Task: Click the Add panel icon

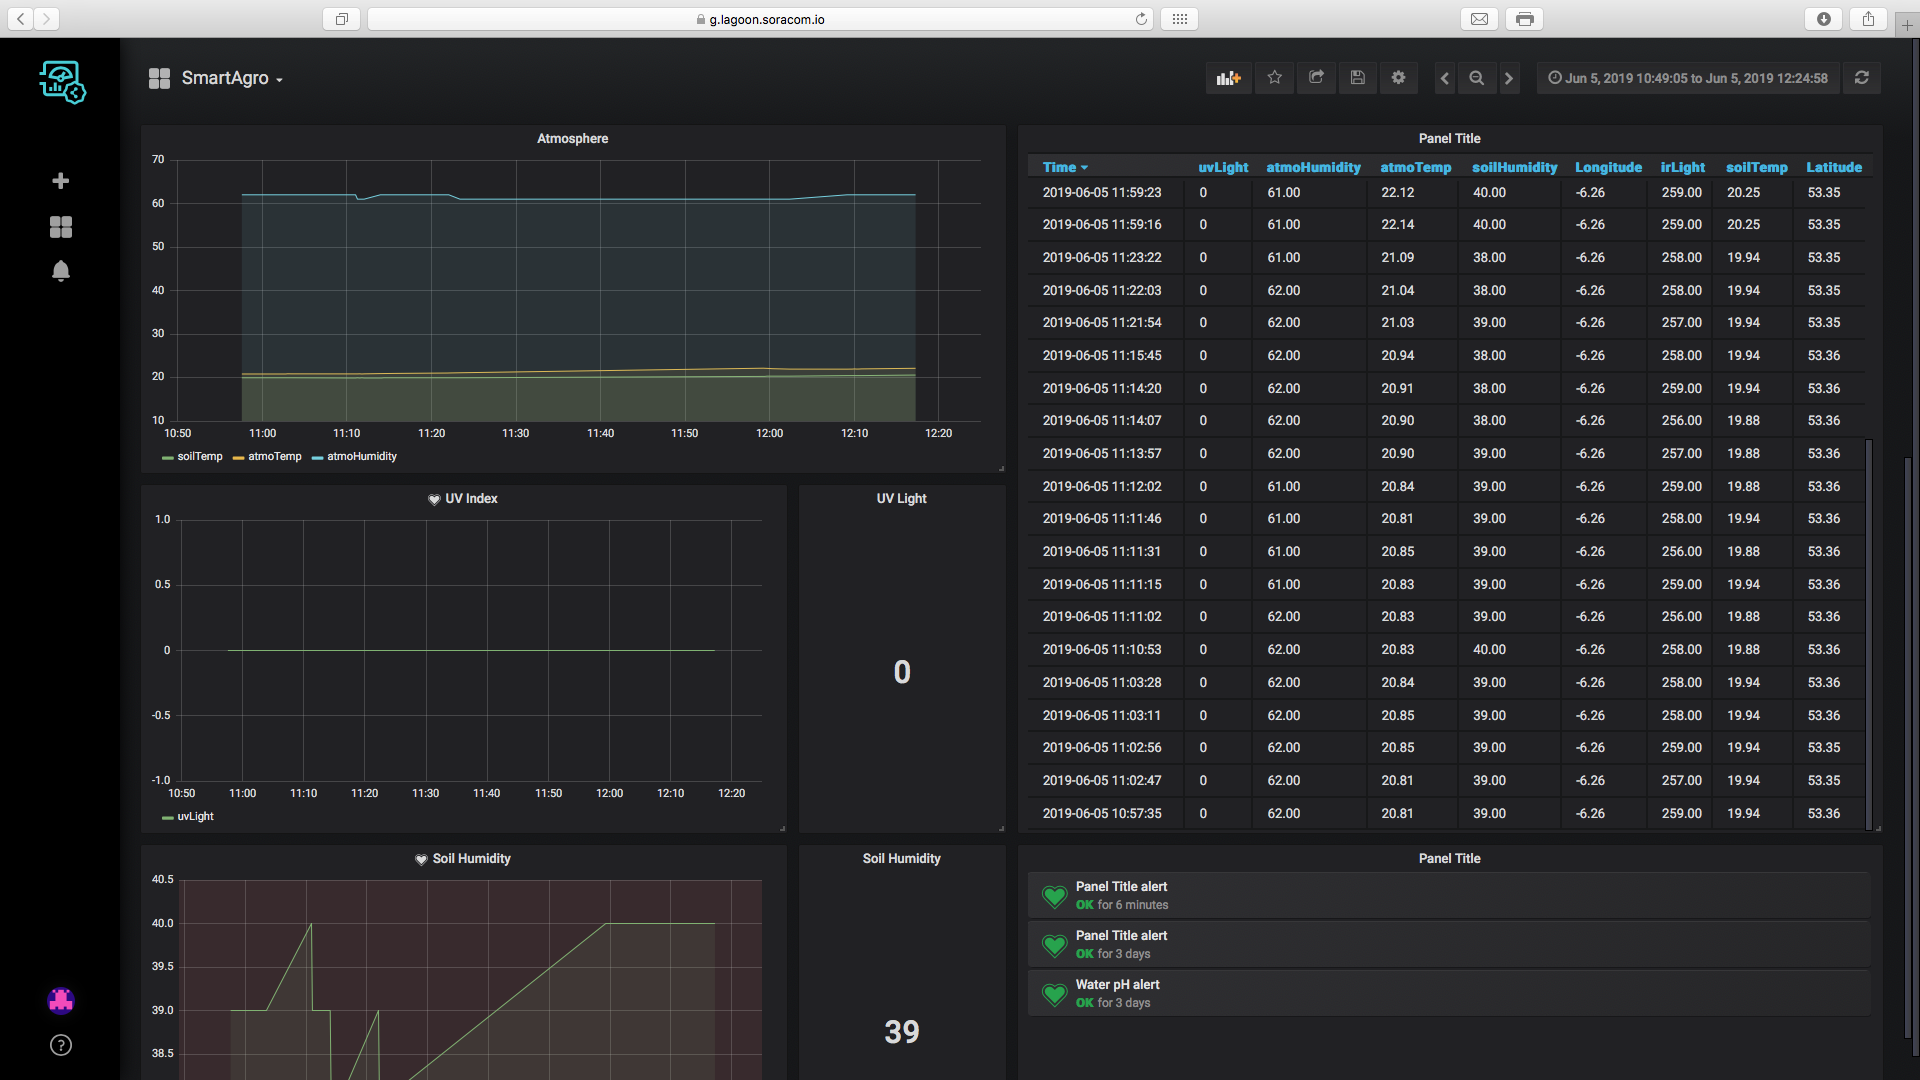Action: [1228, 78]
